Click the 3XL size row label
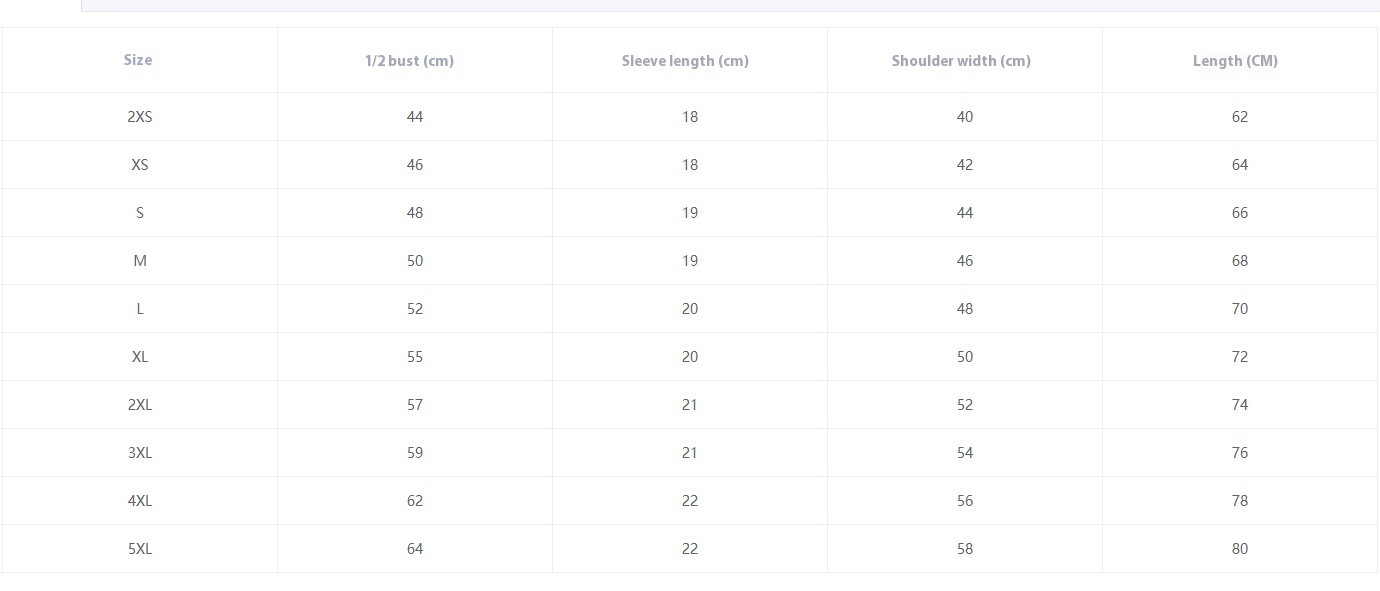Viewport: 1380px width, 591px height. (140, 453)
